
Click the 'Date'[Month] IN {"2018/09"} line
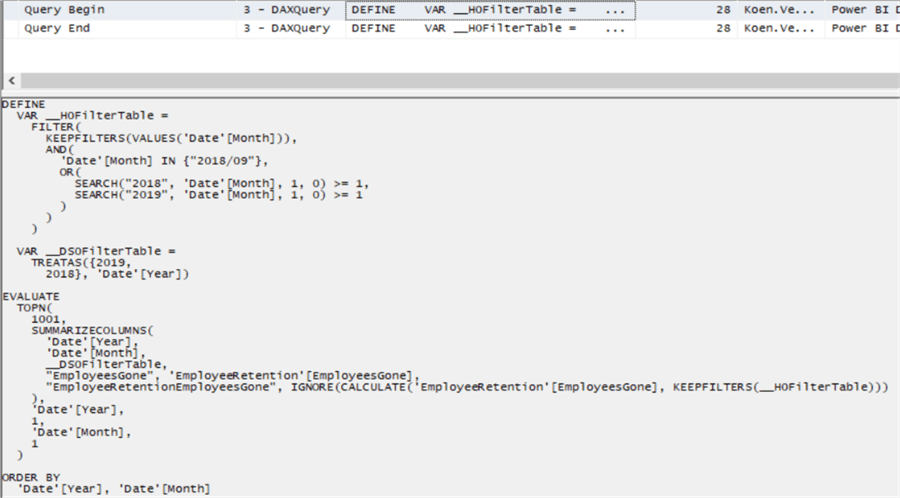[164, 161]
